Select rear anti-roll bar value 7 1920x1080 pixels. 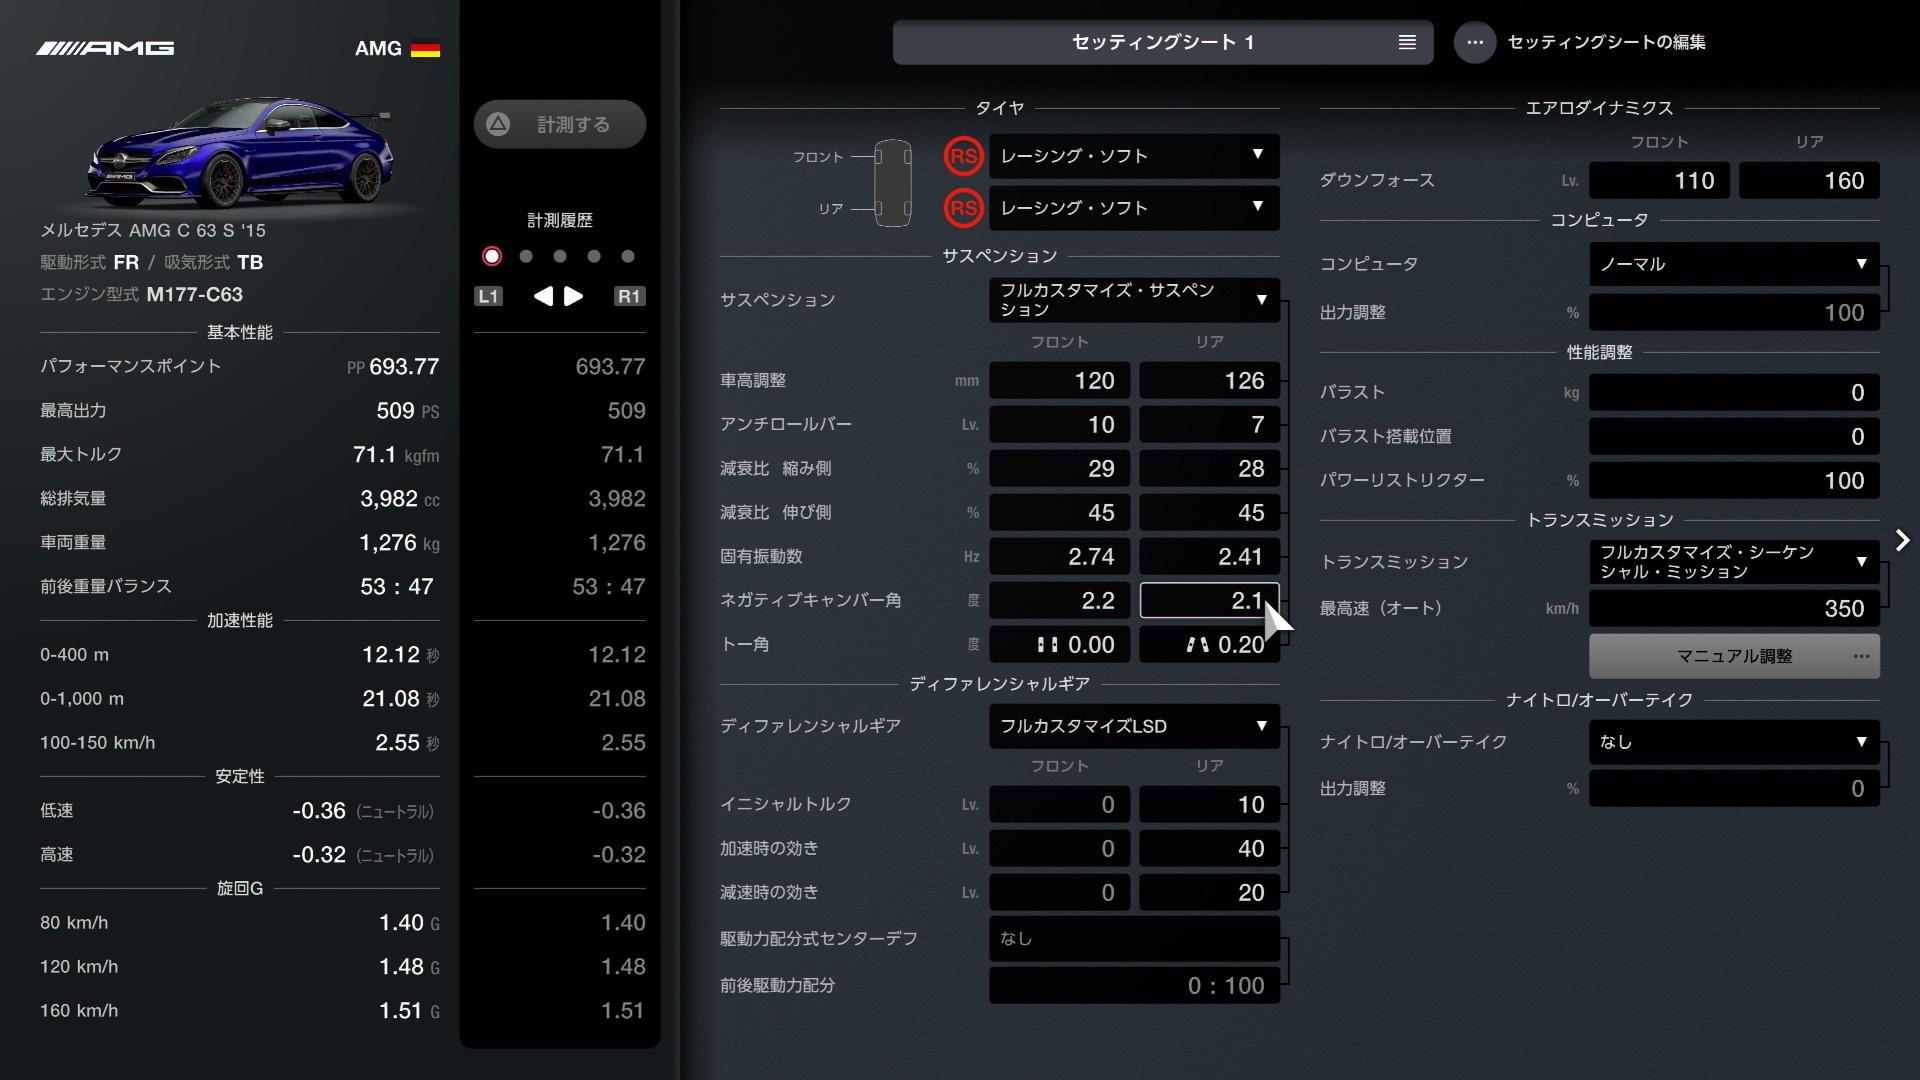(1210, 425)
